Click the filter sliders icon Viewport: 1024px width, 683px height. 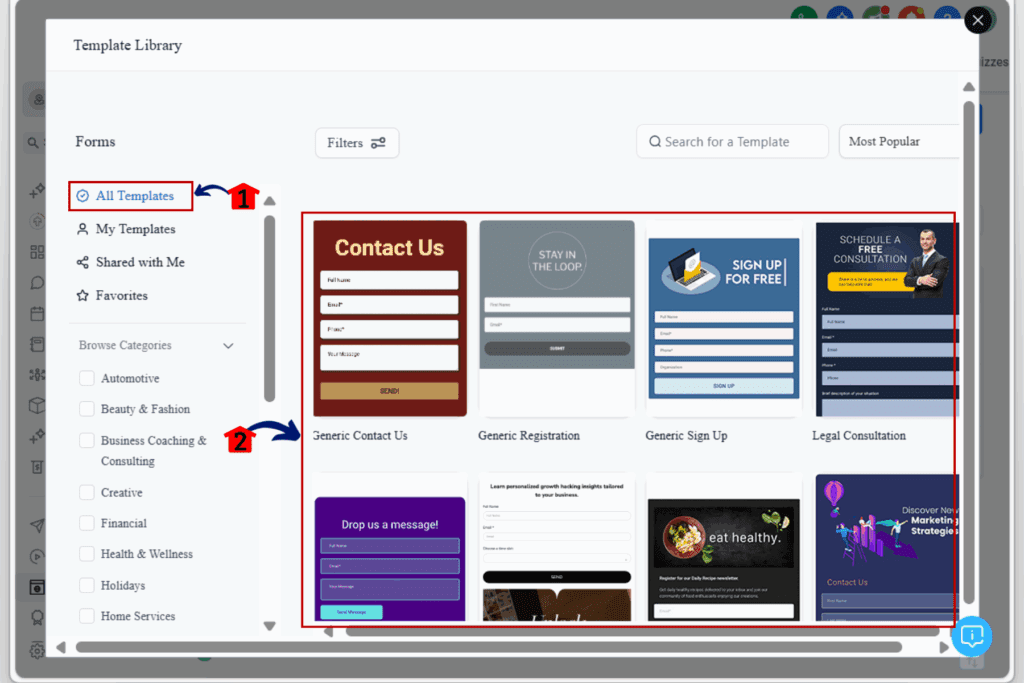[378, 143]
